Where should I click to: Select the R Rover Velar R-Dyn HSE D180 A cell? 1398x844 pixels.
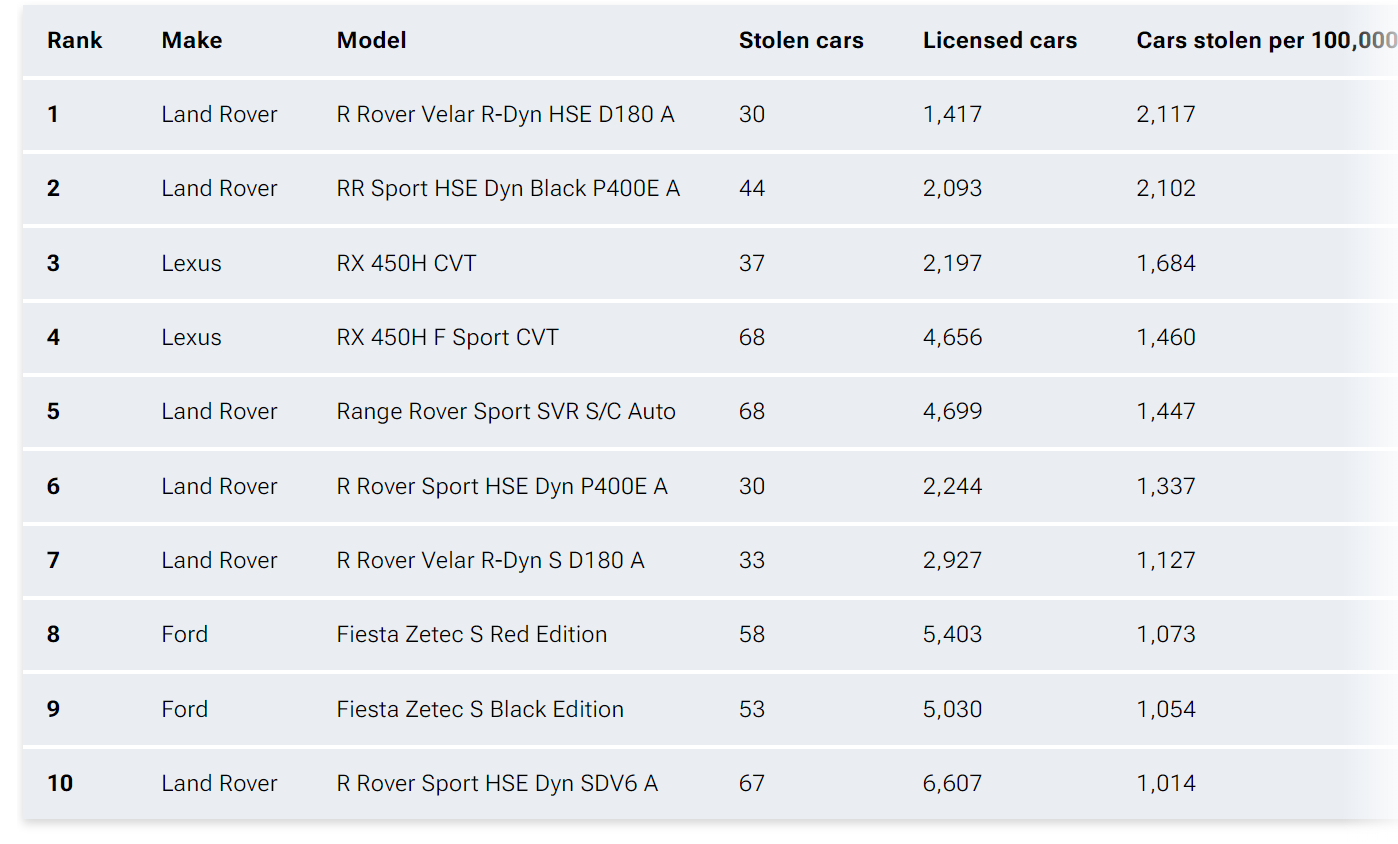pyautogui.click(x=505, y=115)
